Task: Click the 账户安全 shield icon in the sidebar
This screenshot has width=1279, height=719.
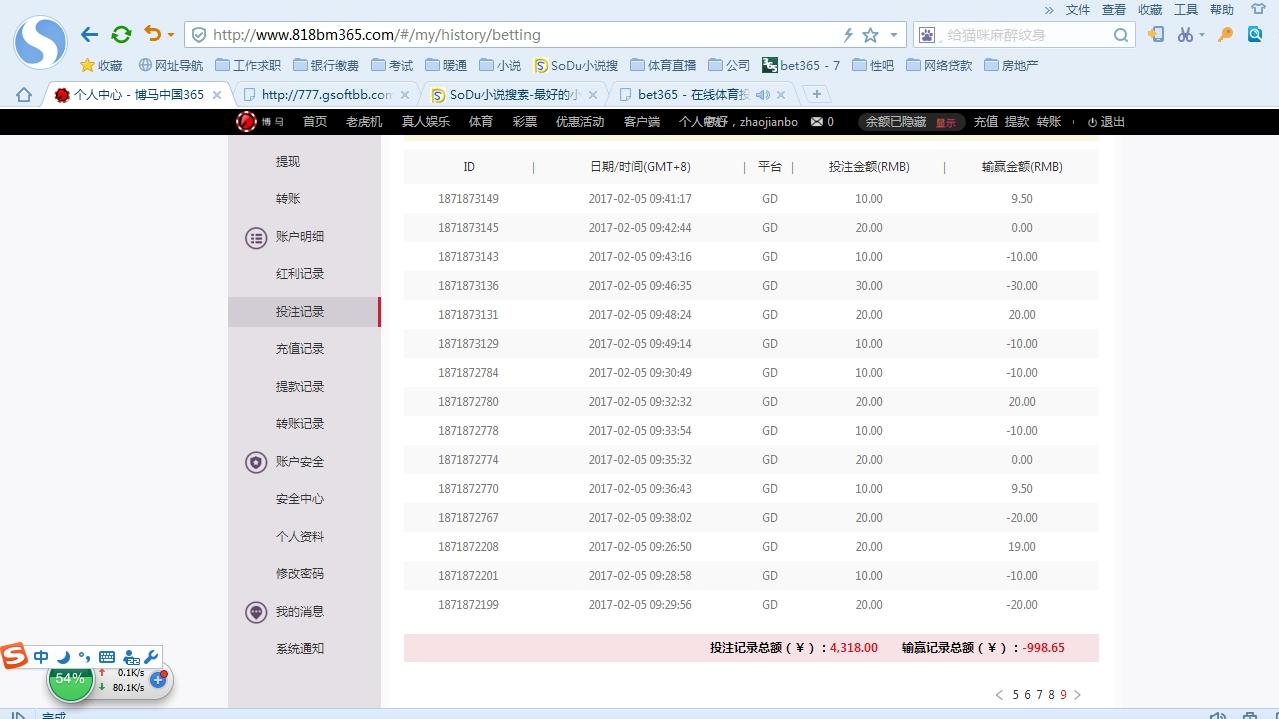Action: [x=256, y=462]
